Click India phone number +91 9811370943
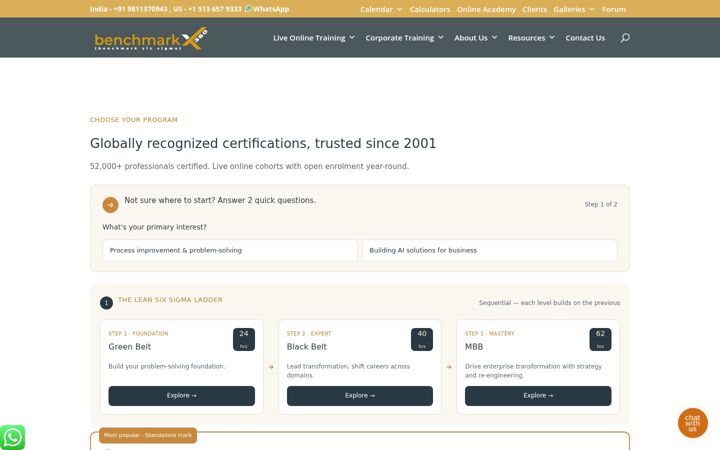The image size is (720, 450). tap(140, 9)
